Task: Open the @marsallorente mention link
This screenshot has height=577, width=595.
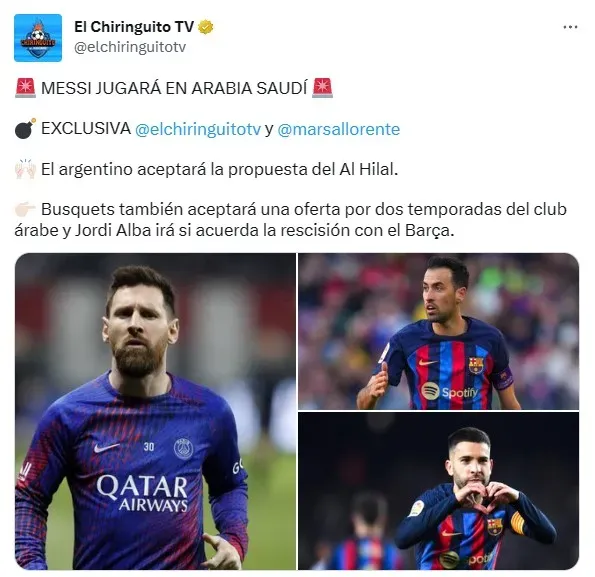Action: click(x=338, y=129)
